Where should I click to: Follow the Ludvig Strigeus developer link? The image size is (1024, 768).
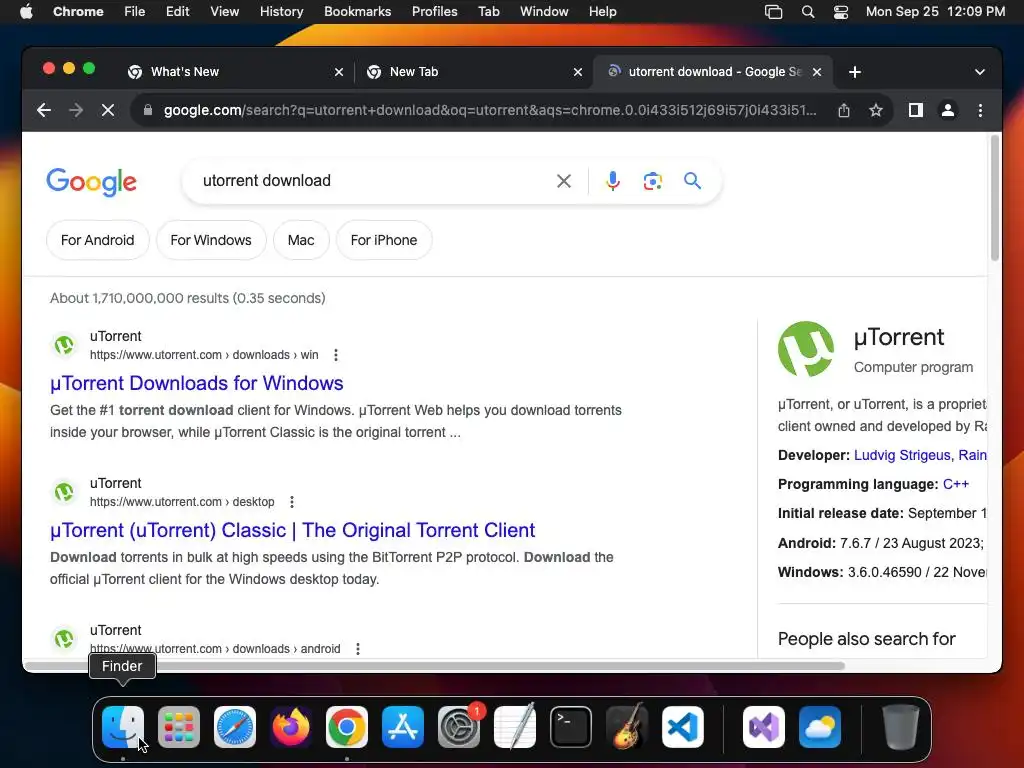tap(902, 455)
